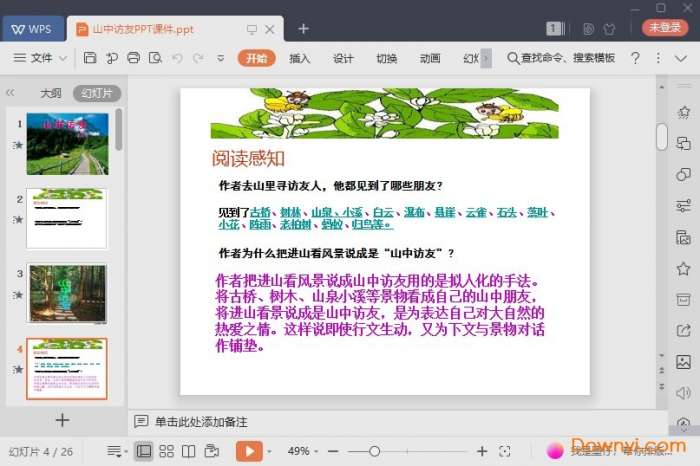Click the Print icon

(x=133, y=58)
